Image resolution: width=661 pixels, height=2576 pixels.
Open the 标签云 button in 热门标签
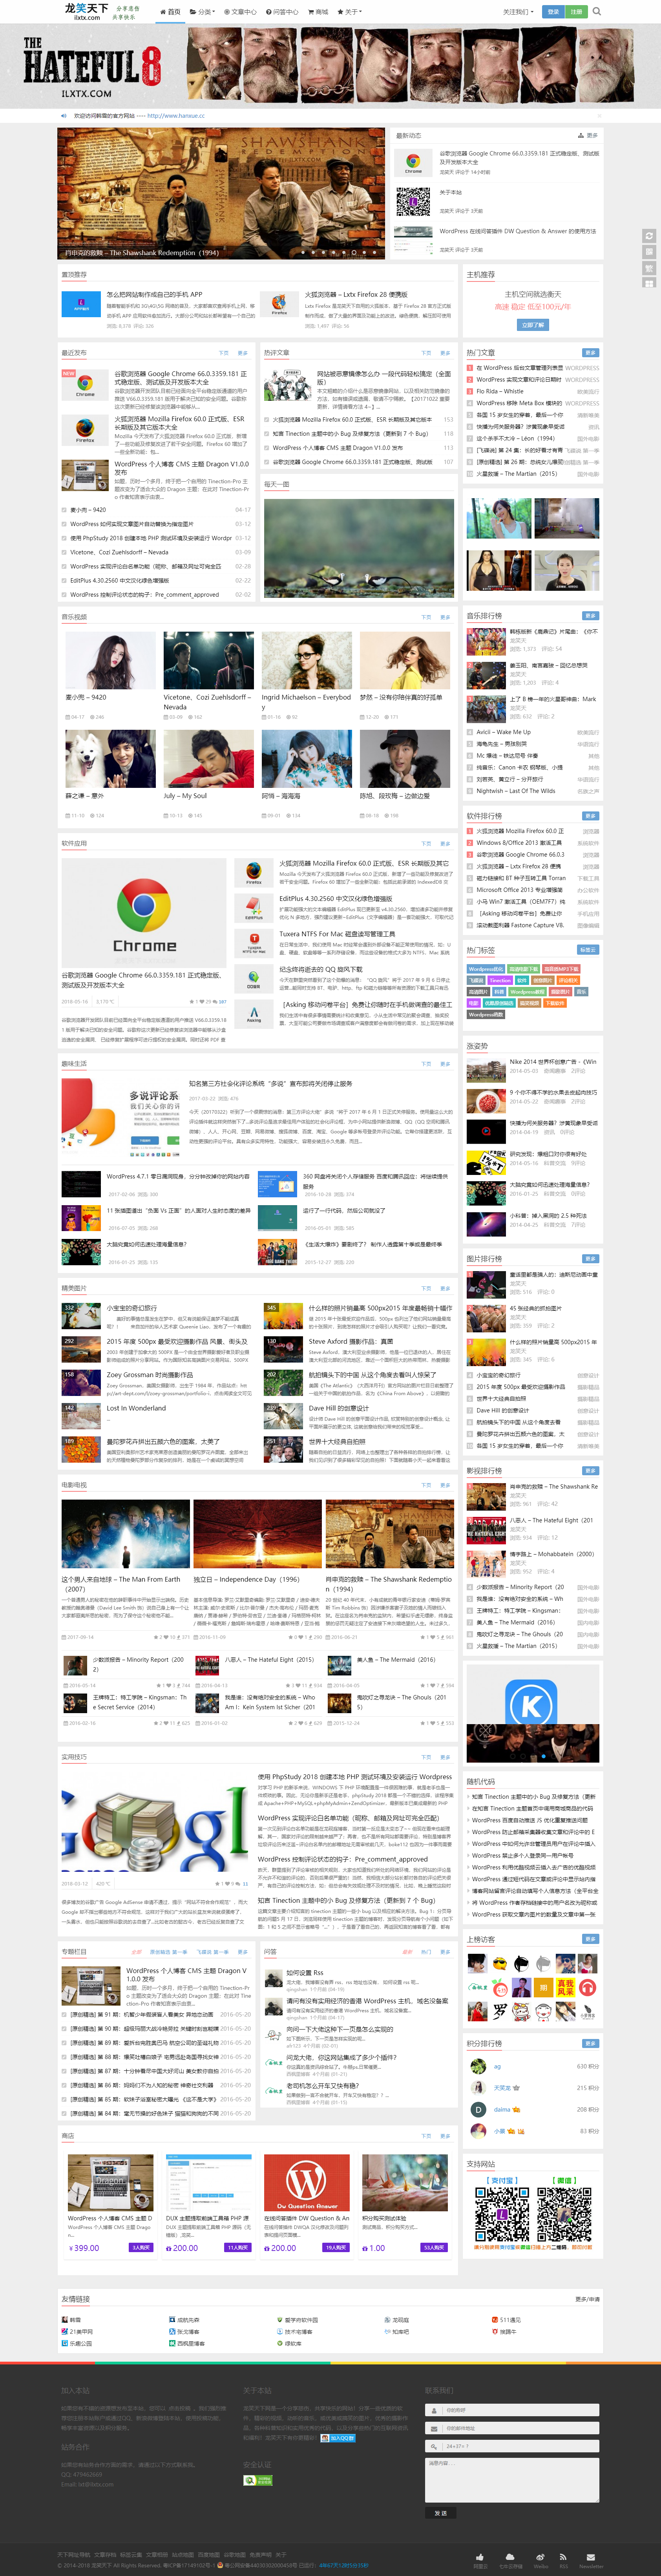pos(588,950)
